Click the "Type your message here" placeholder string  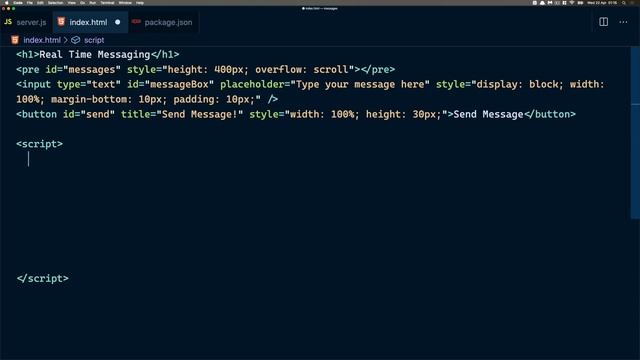click(x=360, y=84)
